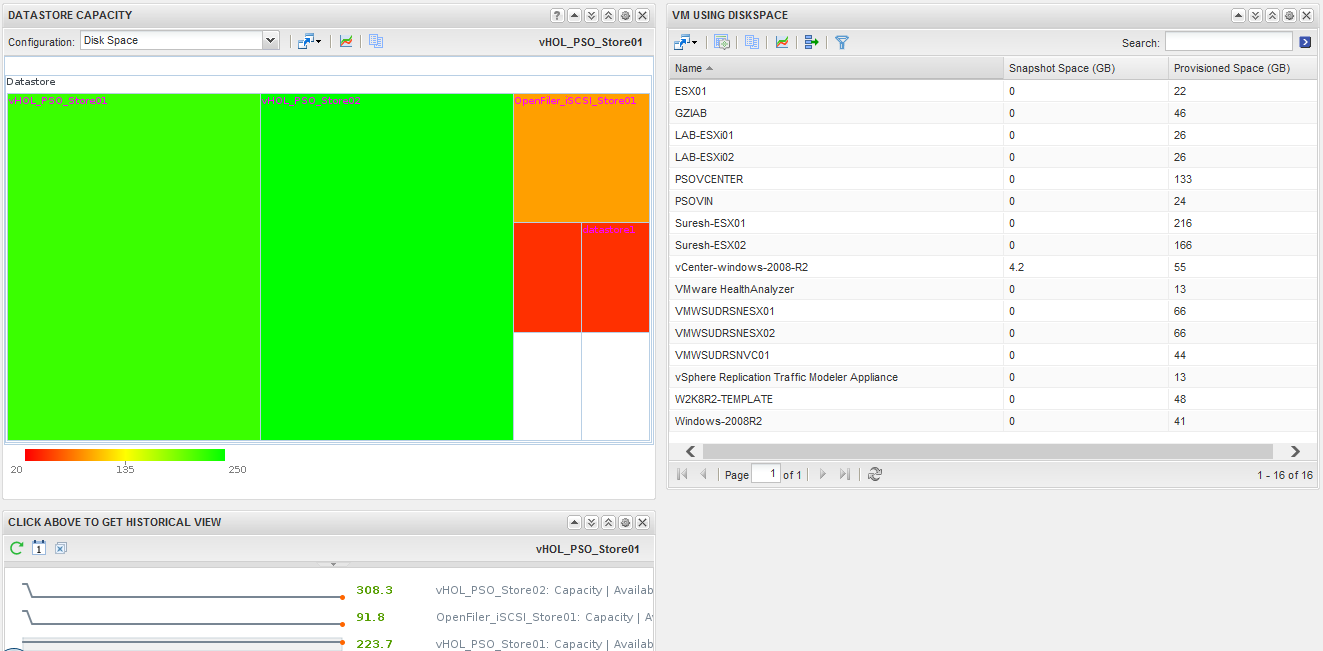Click the metric chart icon in VM toolbar
The image size is (1323, 651).
(782, 42)
